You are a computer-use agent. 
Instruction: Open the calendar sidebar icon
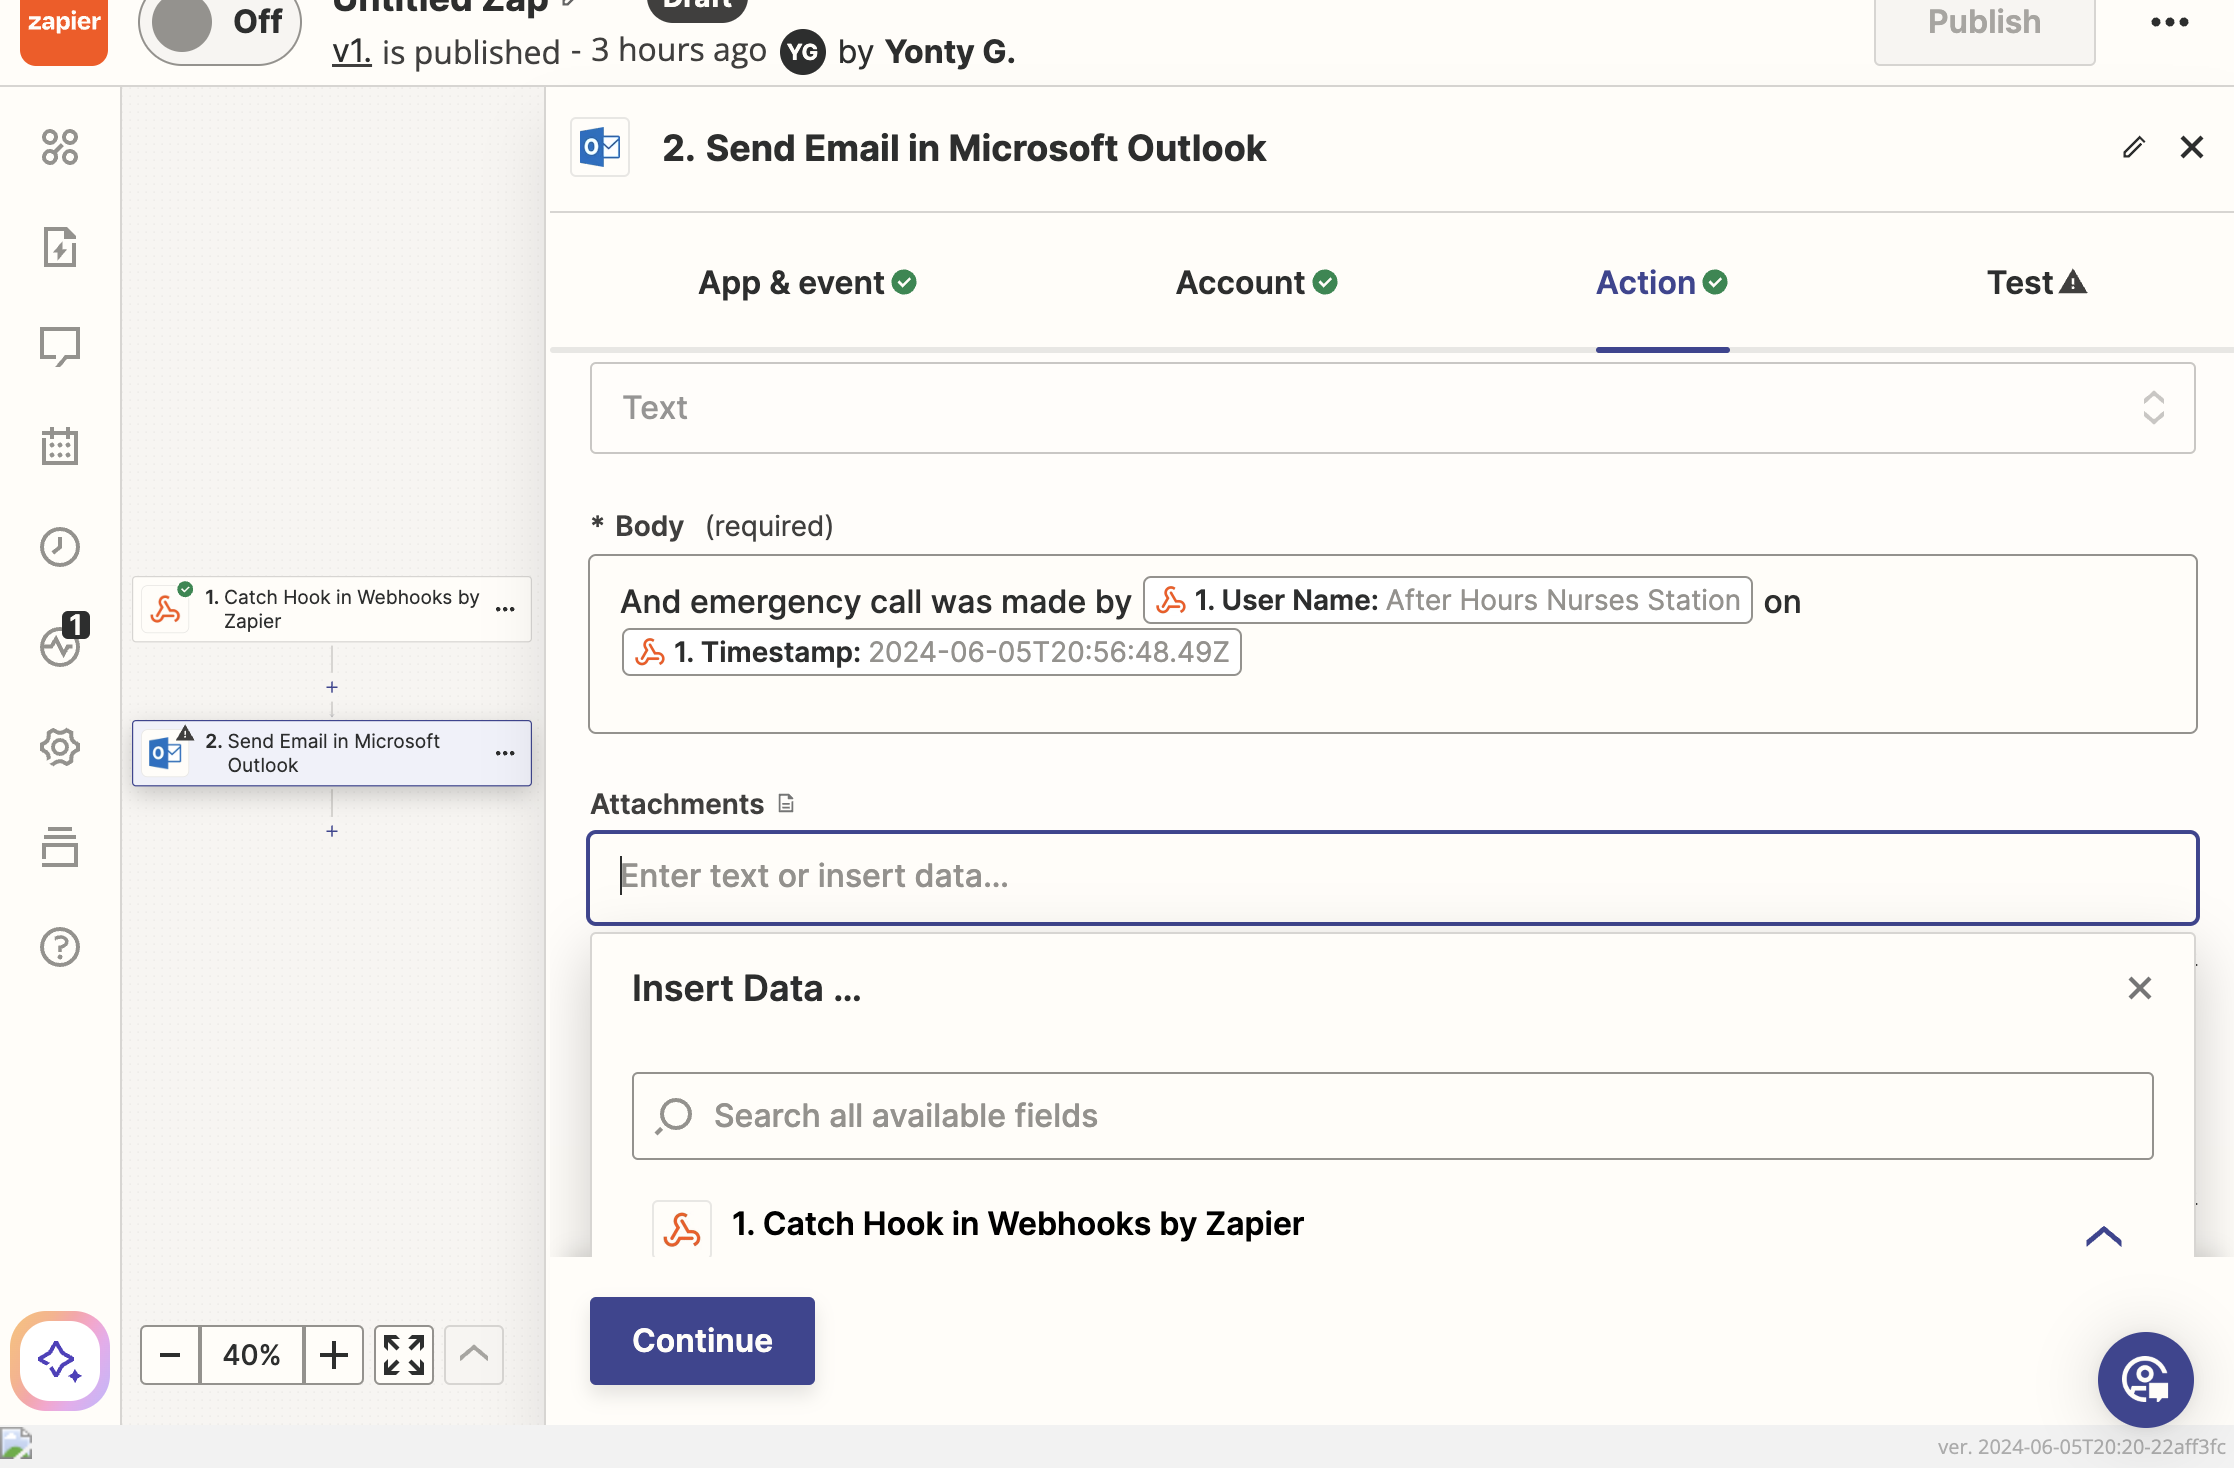coord(60,446)
